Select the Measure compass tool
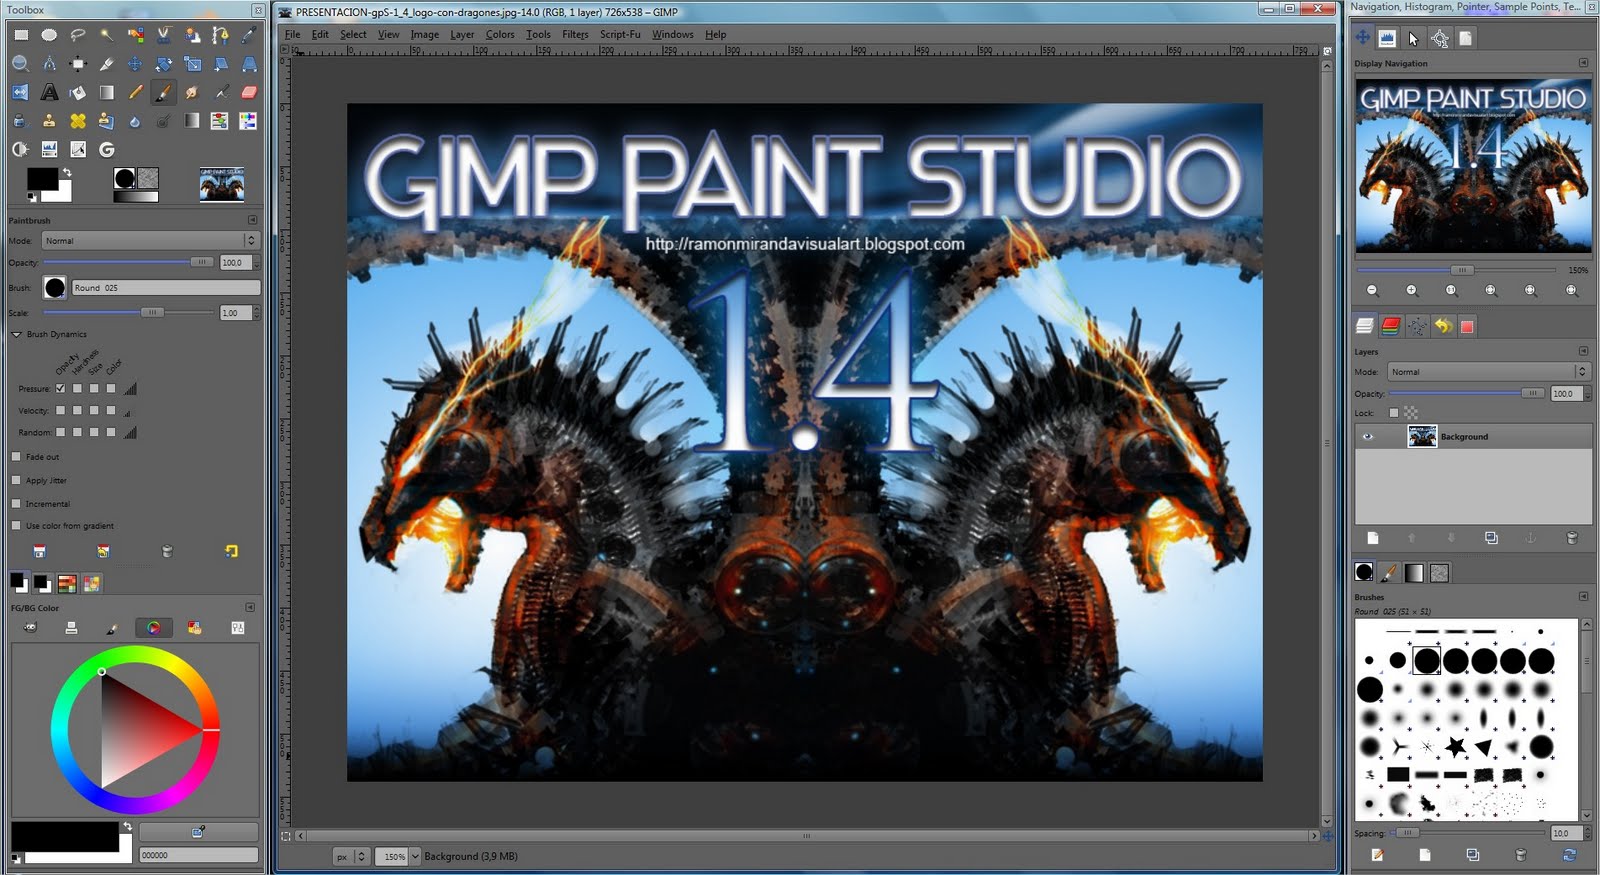Screen dimensions: 1600x875 (x=49, y=64)
